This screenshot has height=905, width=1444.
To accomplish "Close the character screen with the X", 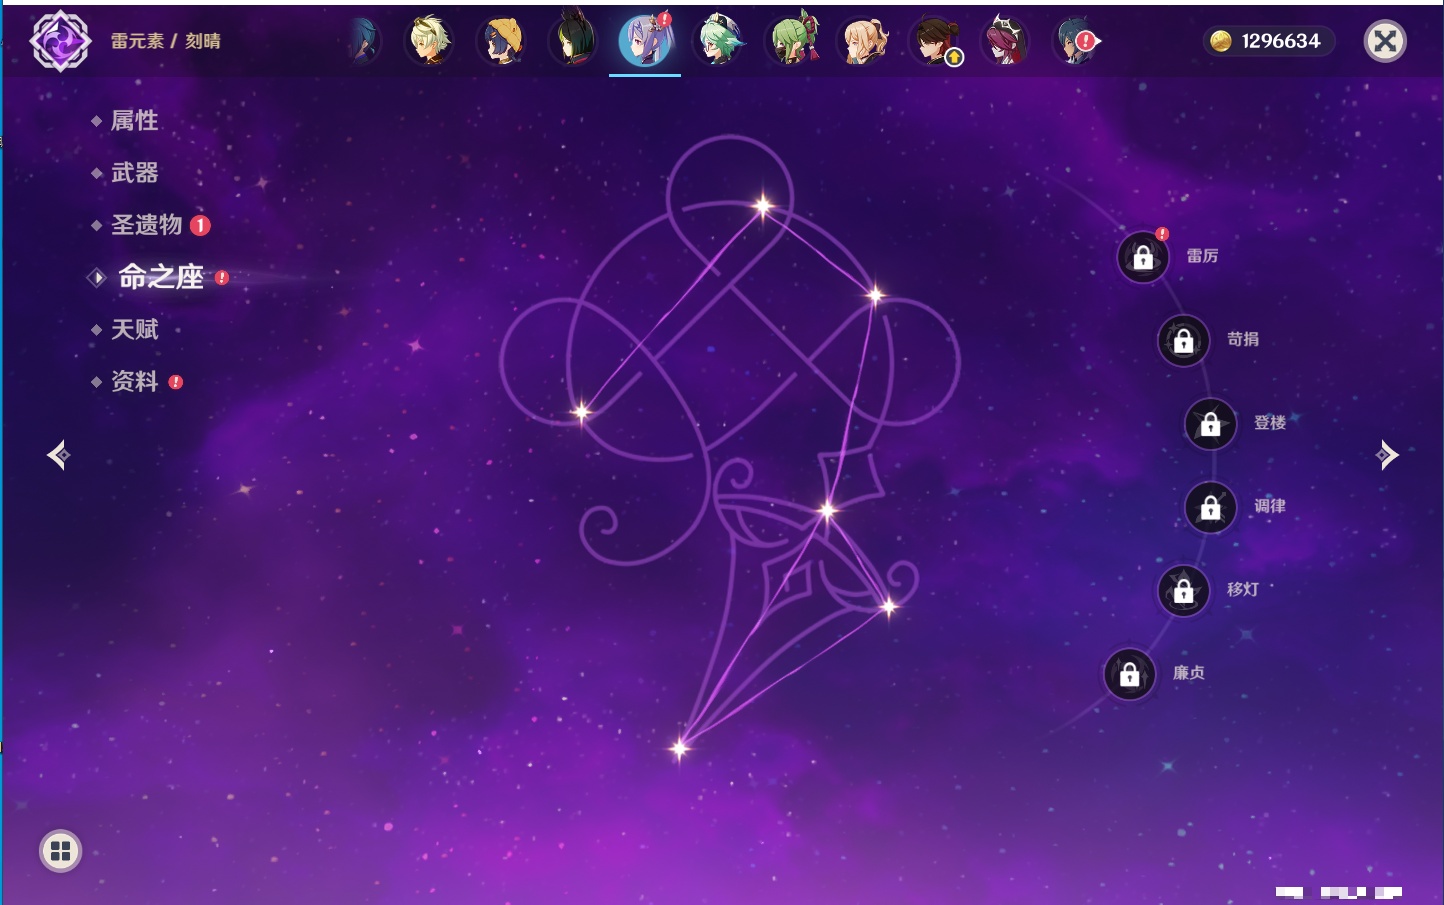I will 1385,41.
